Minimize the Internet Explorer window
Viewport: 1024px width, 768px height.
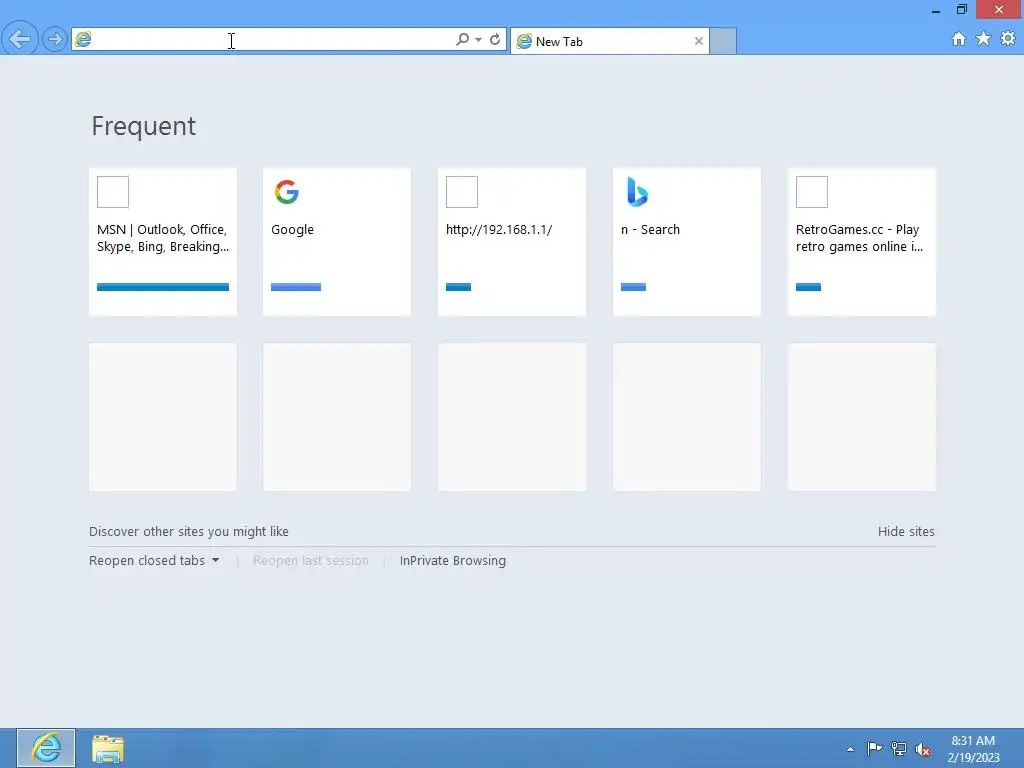[x=936, y=10]
